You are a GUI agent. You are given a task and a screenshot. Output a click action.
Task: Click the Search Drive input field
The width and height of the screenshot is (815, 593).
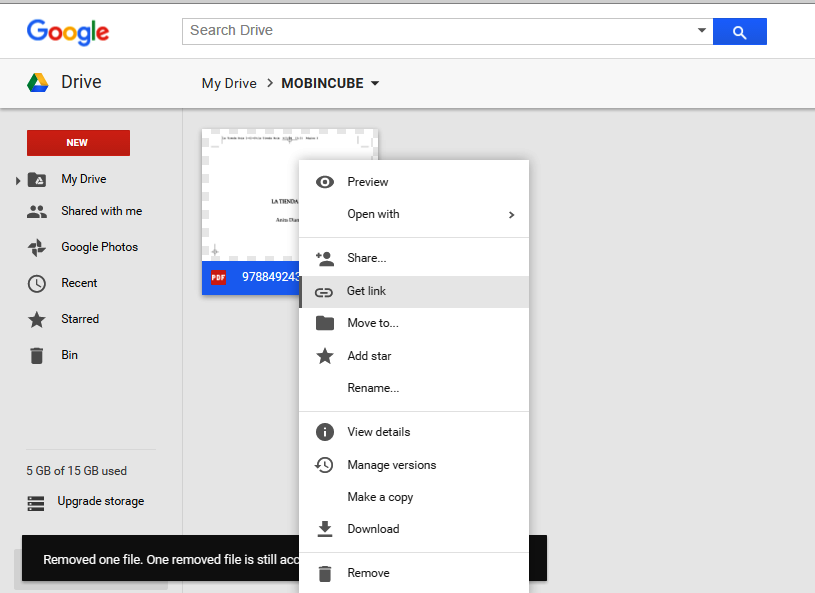(x=440, y=31)
